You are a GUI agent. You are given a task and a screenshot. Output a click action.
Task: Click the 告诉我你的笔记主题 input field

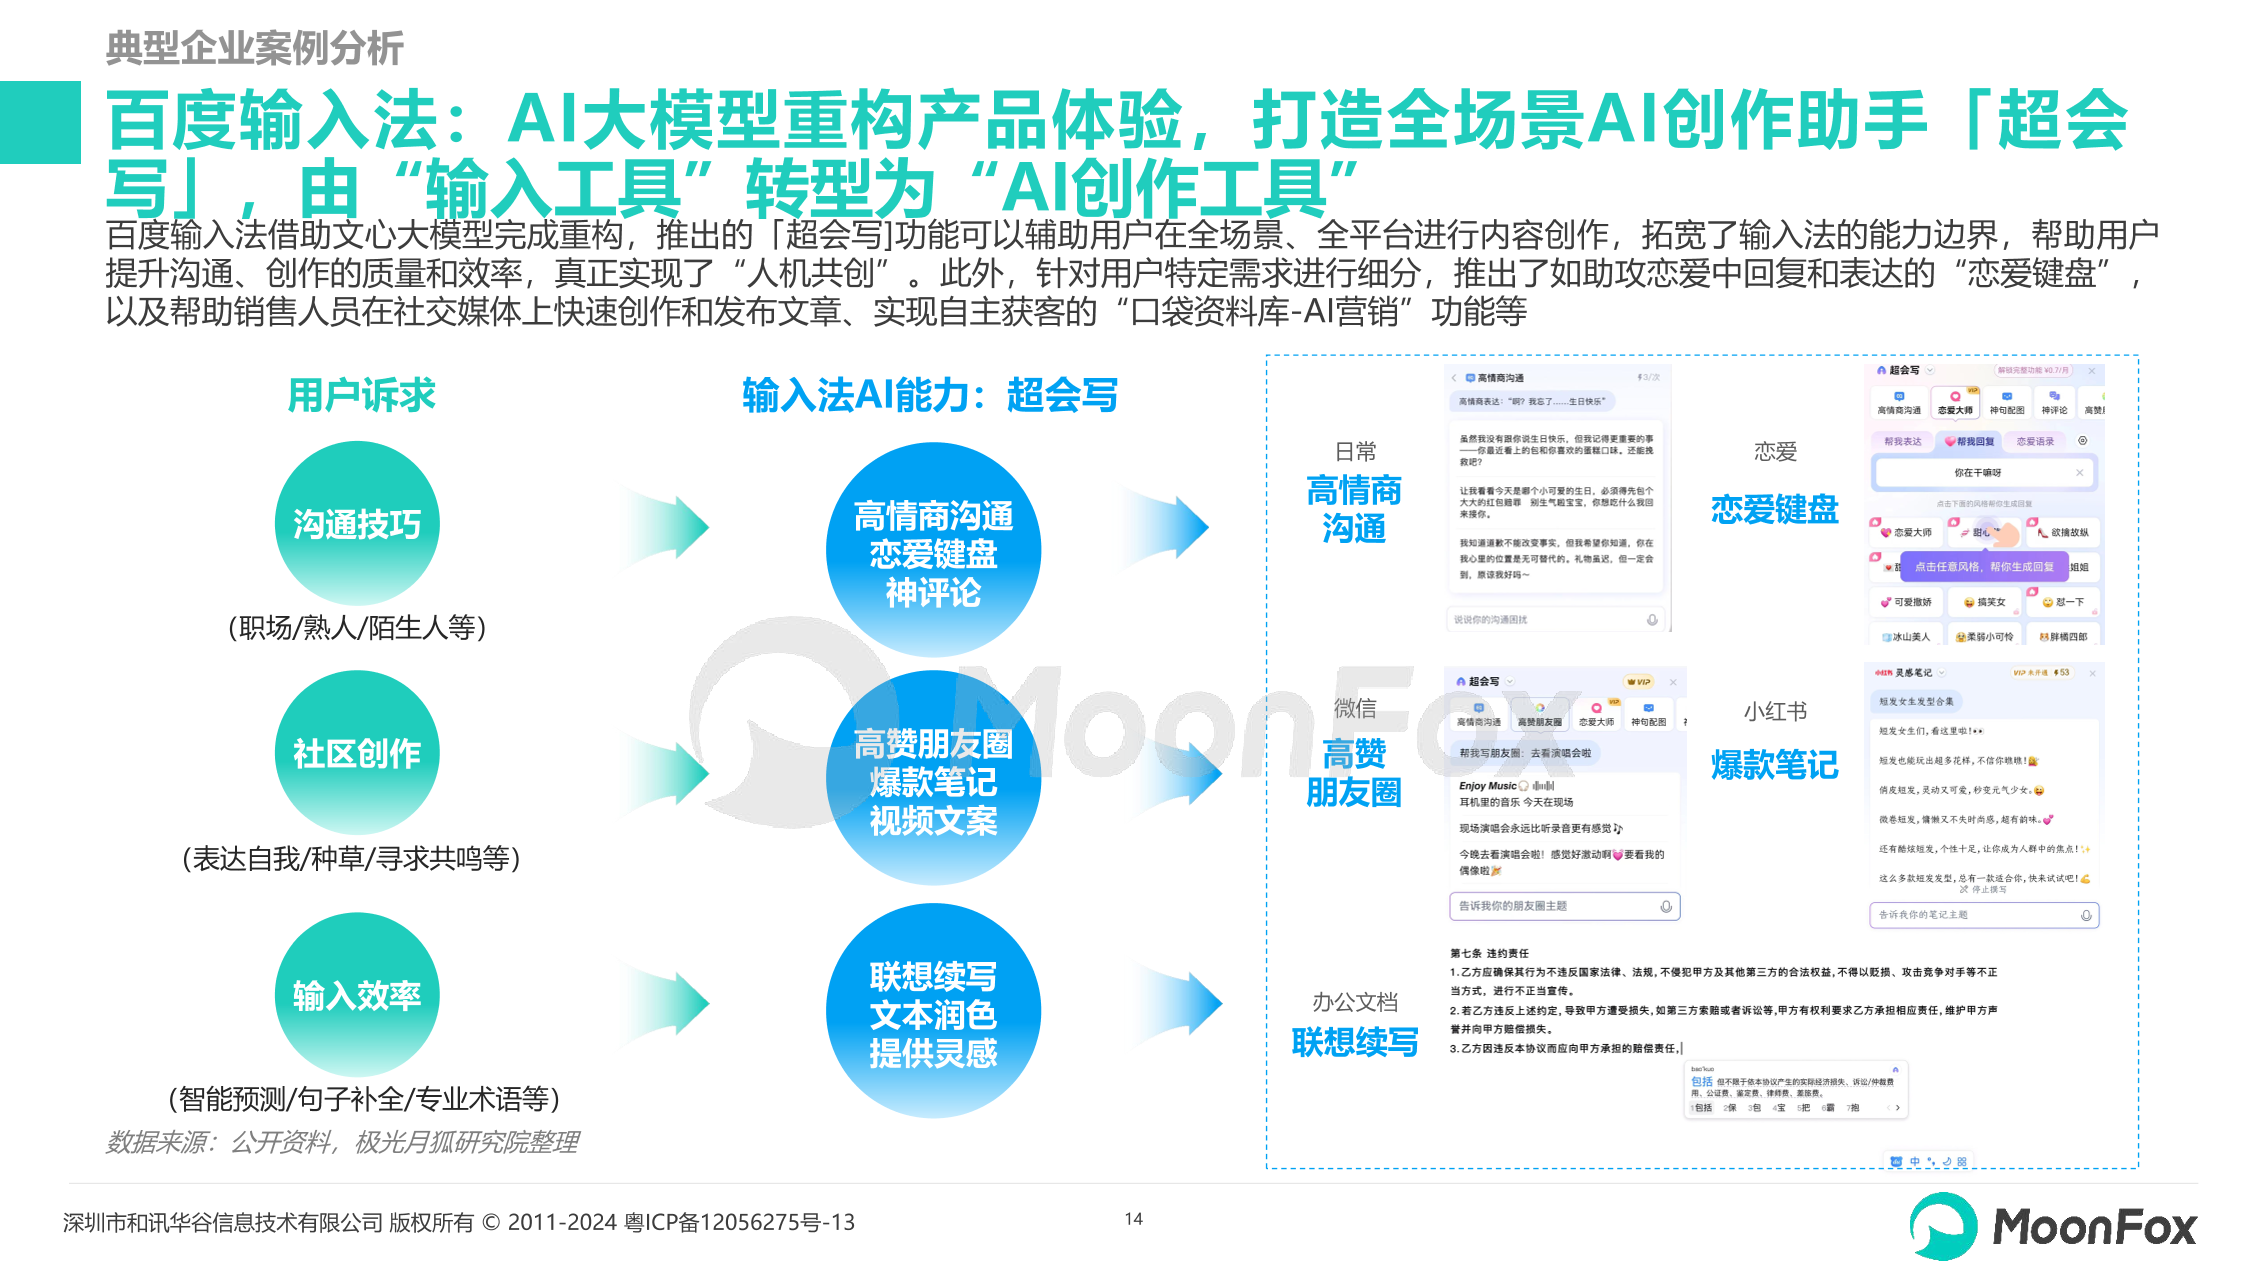tap(1984, 915)
